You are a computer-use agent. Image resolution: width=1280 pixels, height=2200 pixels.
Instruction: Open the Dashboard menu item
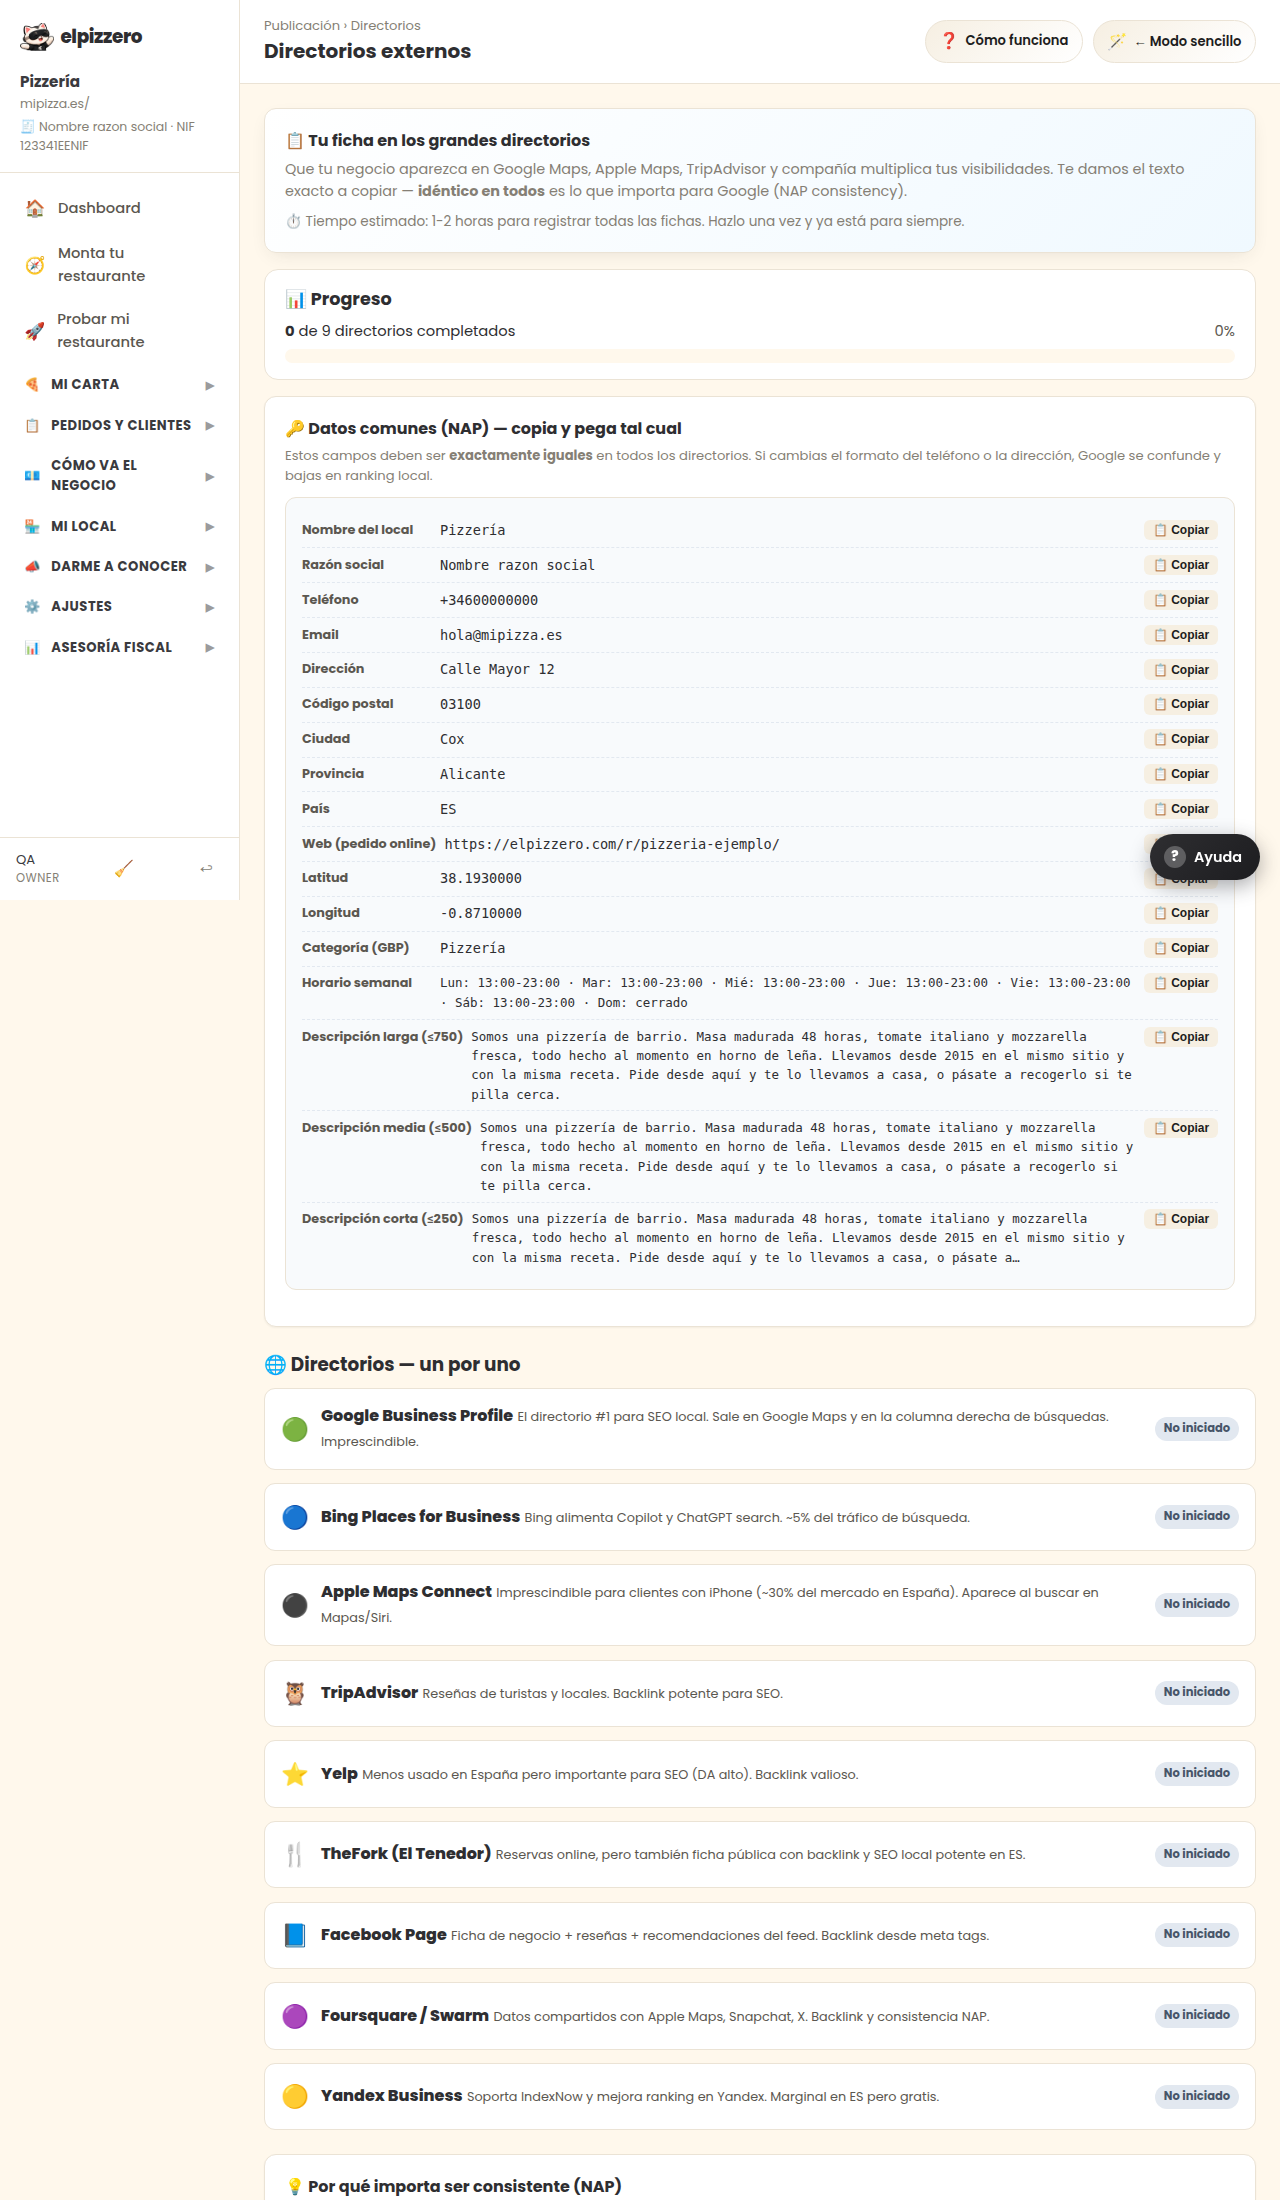[120, 208]
